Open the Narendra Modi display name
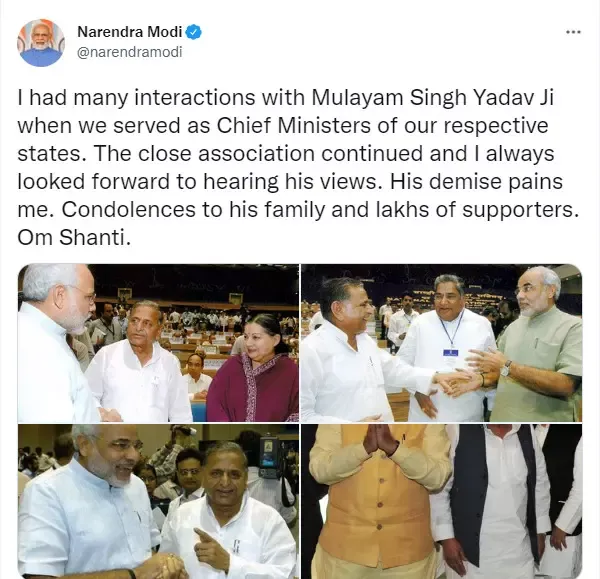This screenshot has height=579, width=600. pos(130,32)
